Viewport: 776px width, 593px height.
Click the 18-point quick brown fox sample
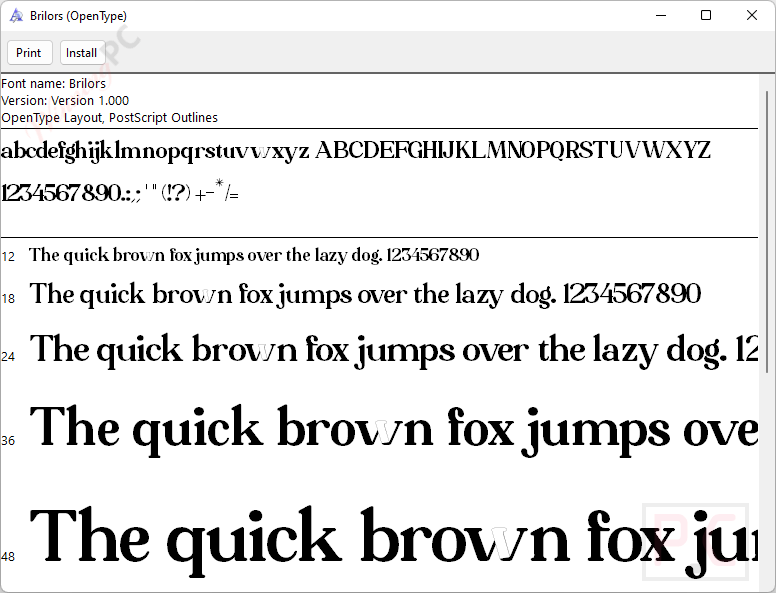365,295
